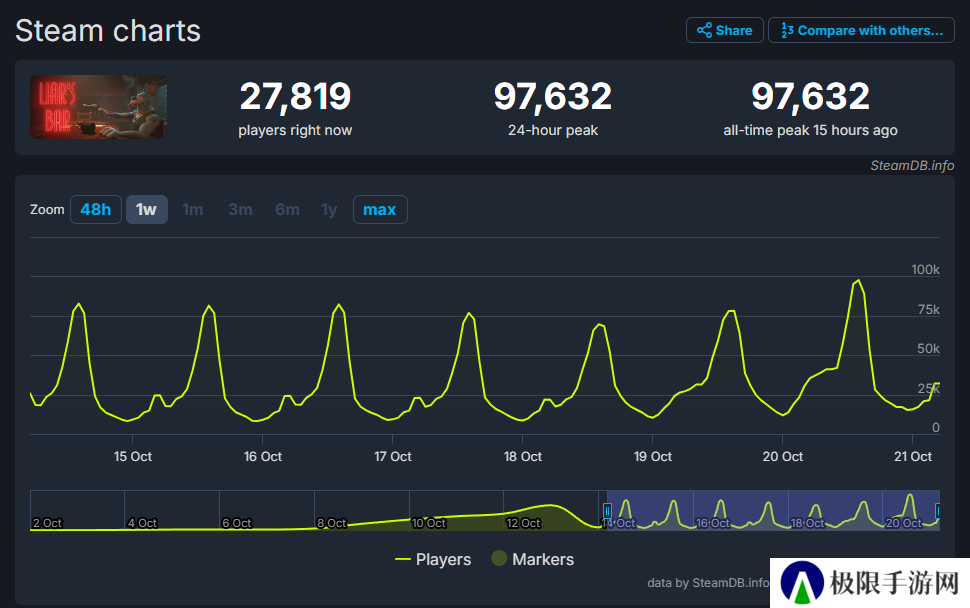Open the Liar's Bar game thumbnail
This screenshot has height=608, width=970.
coord(98,107)
